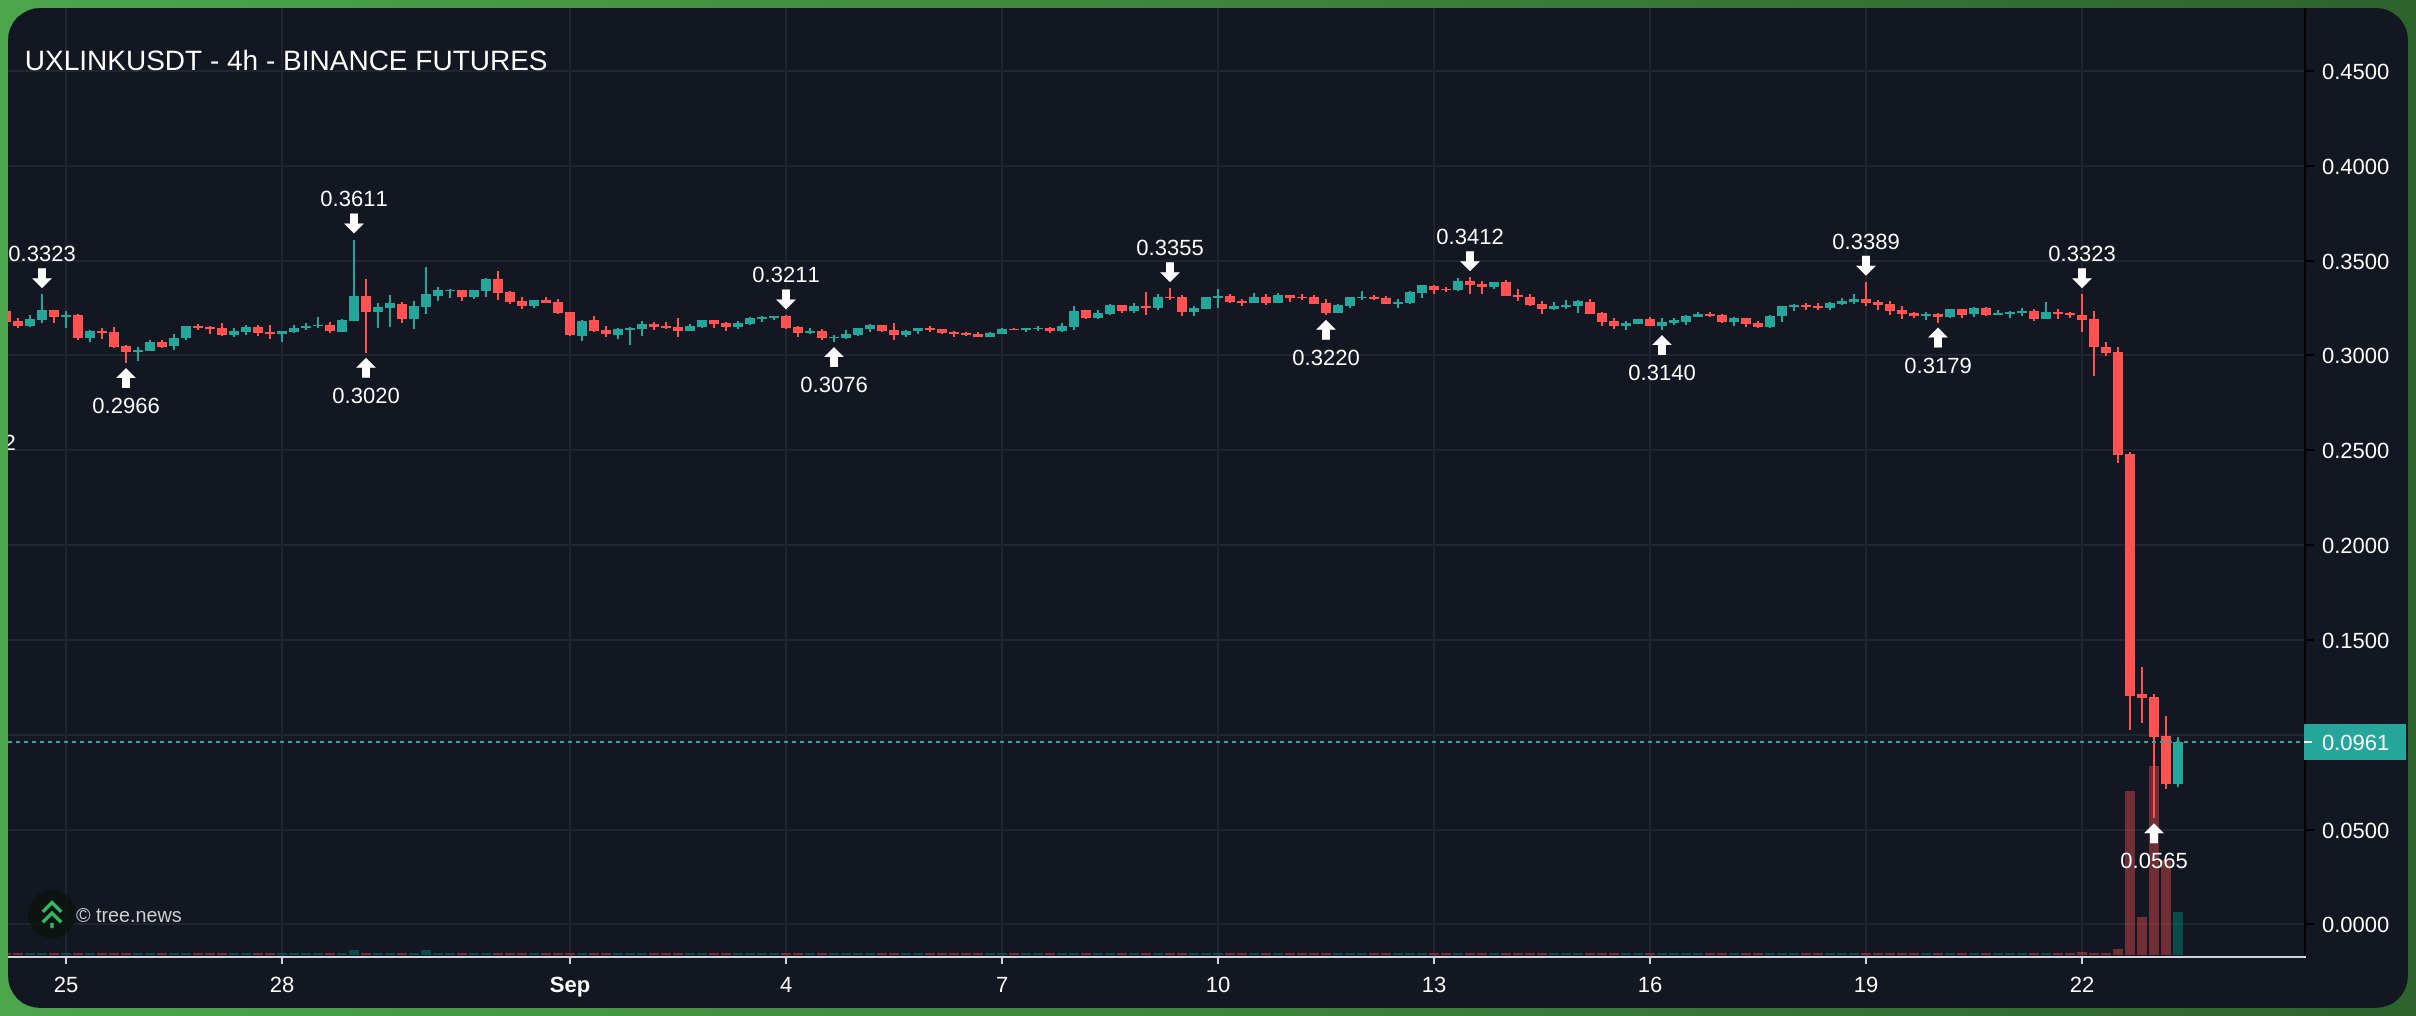
Task: Click the 0.3220 swing low price label
Action: pyautogui.click(x=1325, y=357)
